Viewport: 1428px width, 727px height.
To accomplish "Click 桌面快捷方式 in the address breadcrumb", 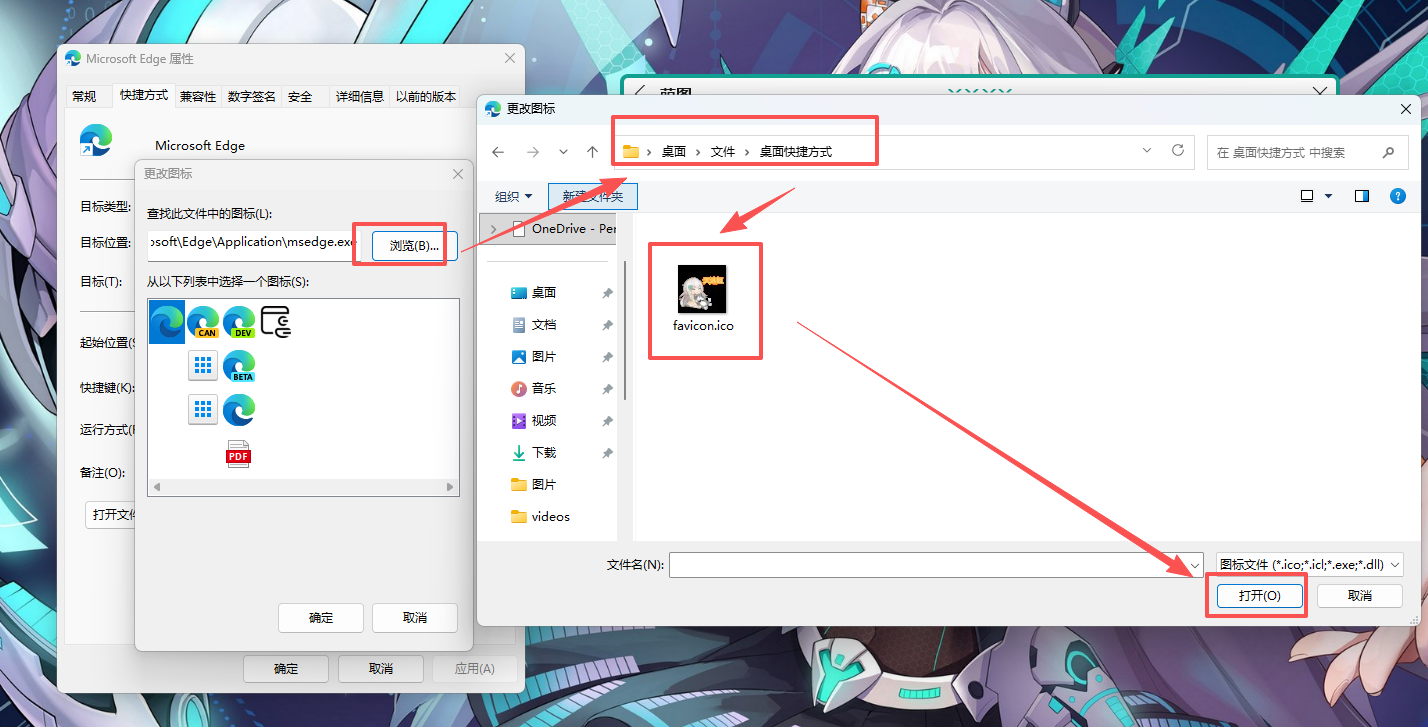I will click(796, 152).
